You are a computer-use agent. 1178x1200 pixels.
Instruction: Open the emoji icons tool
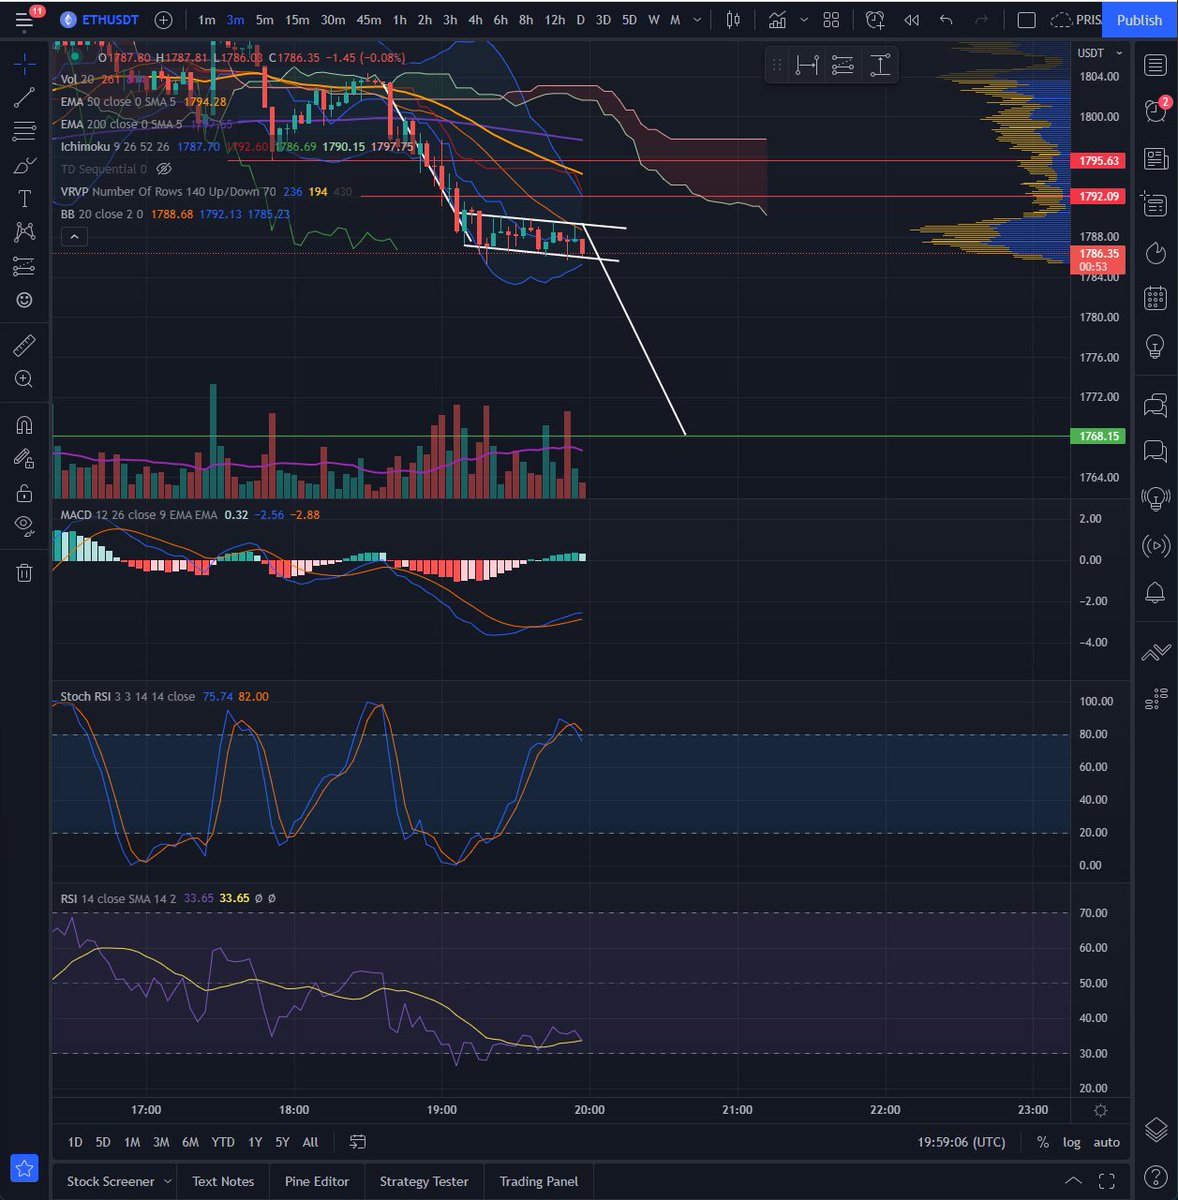pyautogui.click(x=25, y=300)
